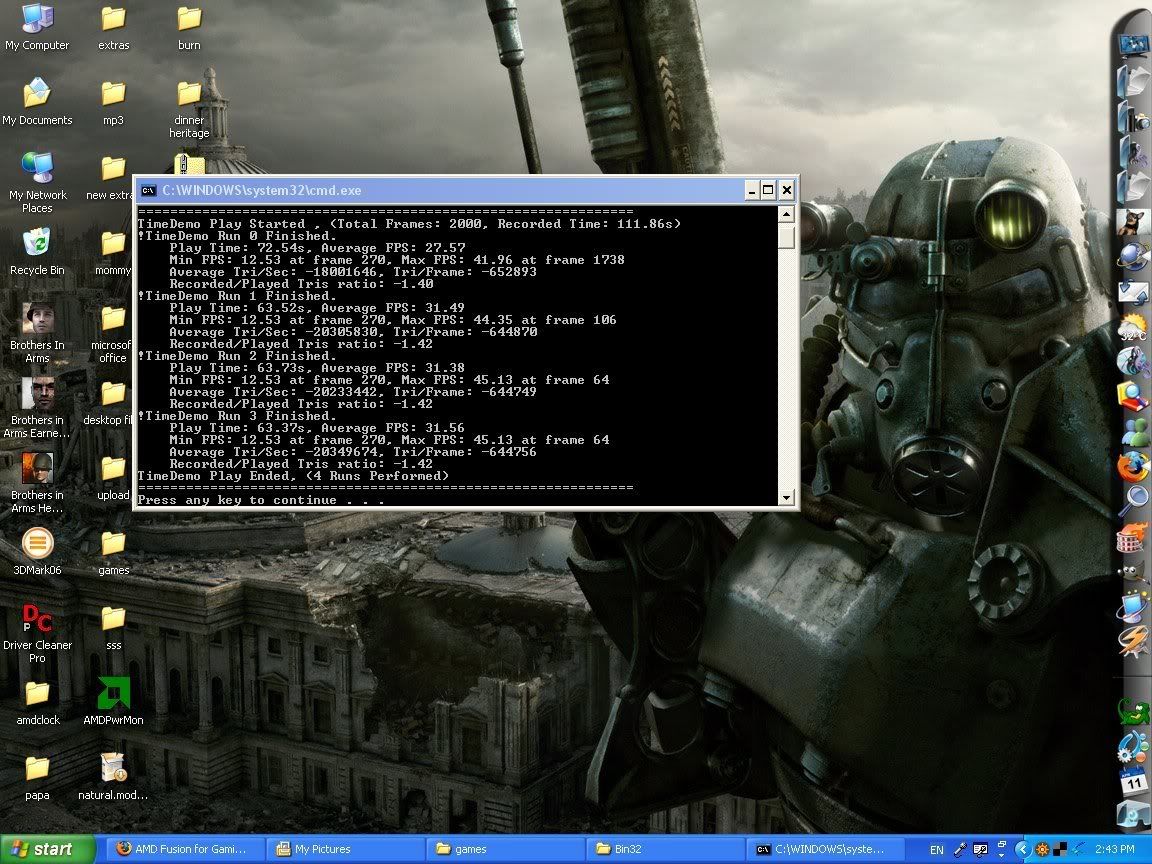Image resolution: width=1152 pixels, height=864 pixels.
Task: Click the GIMP icon in the dock
Action: [x=1133, y=571]
